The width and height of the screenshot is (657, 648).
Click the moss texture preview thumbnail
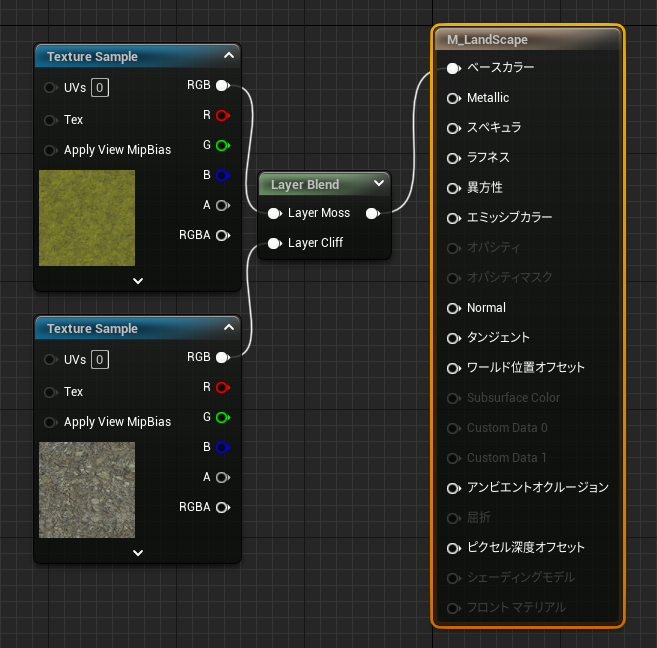click(87, 218)
